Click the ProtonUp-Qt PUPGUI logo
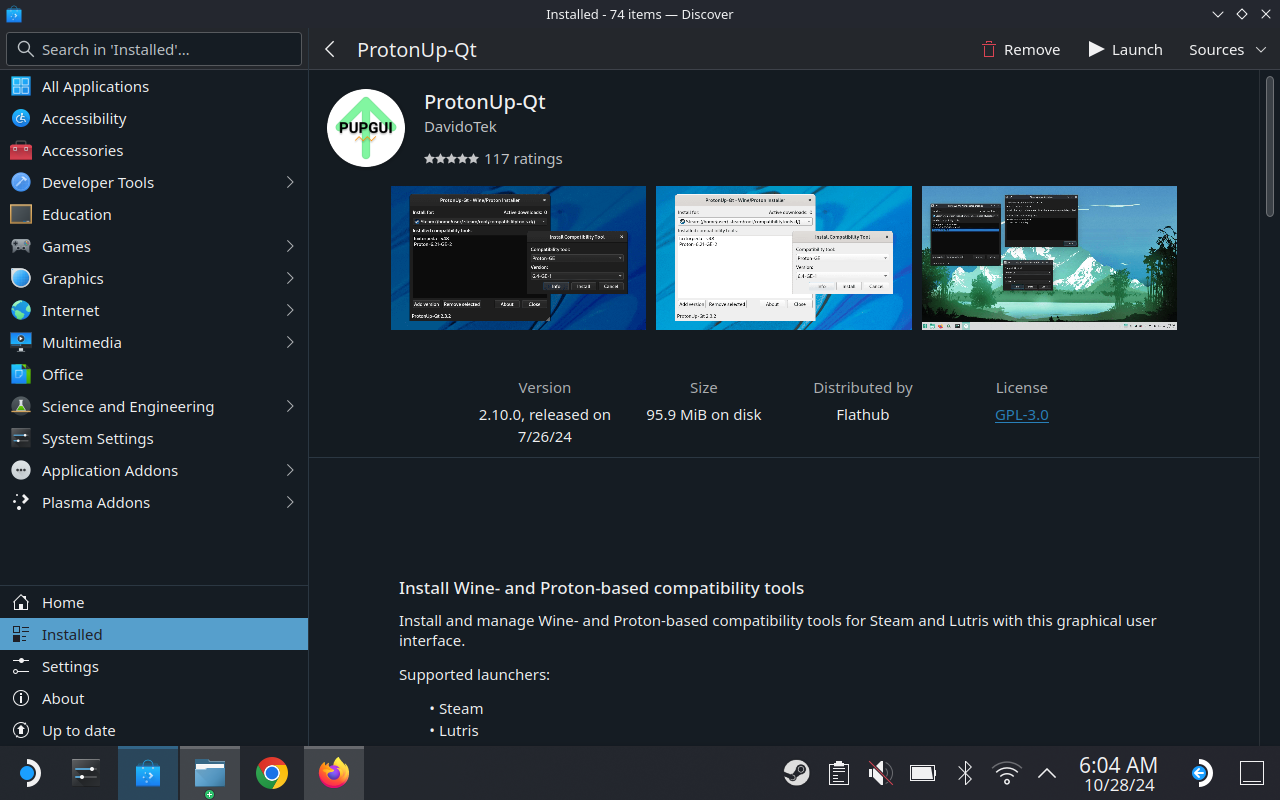 365,127
